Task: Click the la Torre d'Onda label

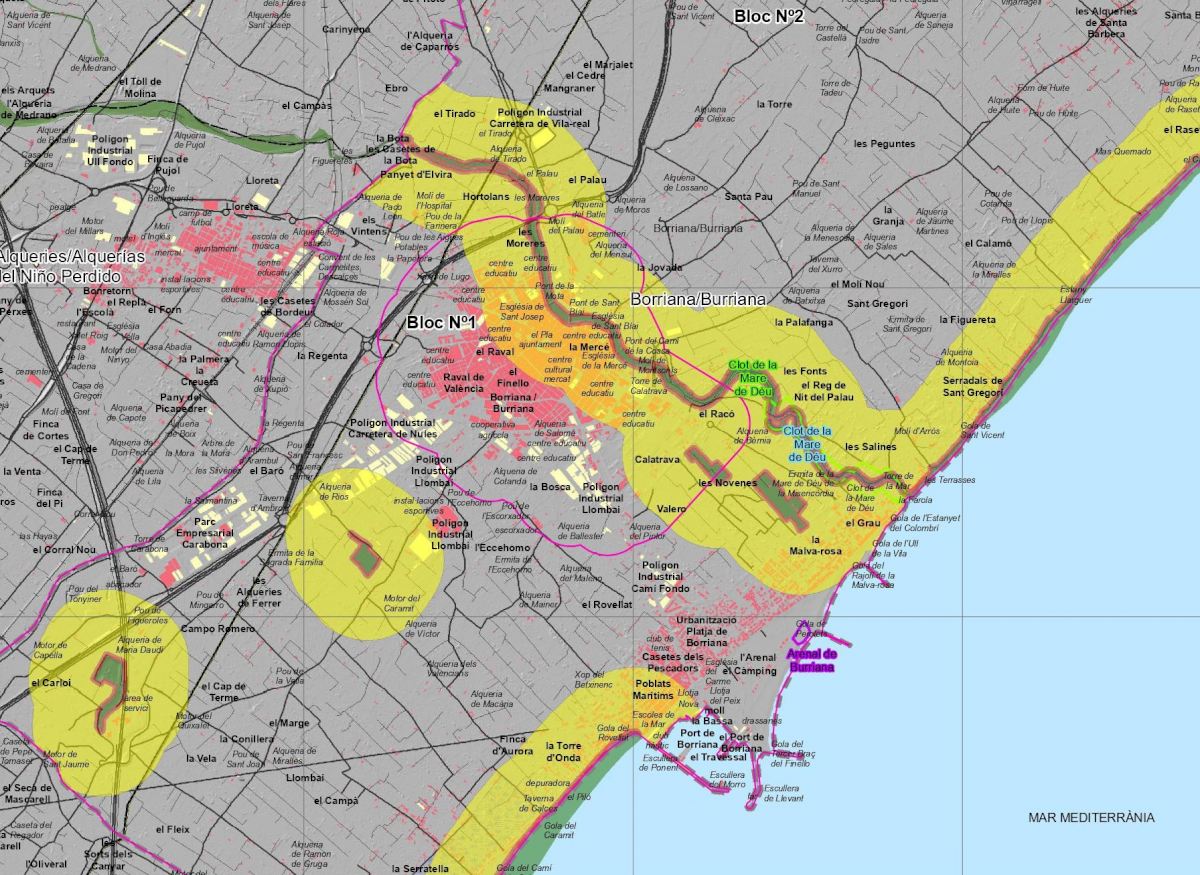Action: [x=563, y=751]
